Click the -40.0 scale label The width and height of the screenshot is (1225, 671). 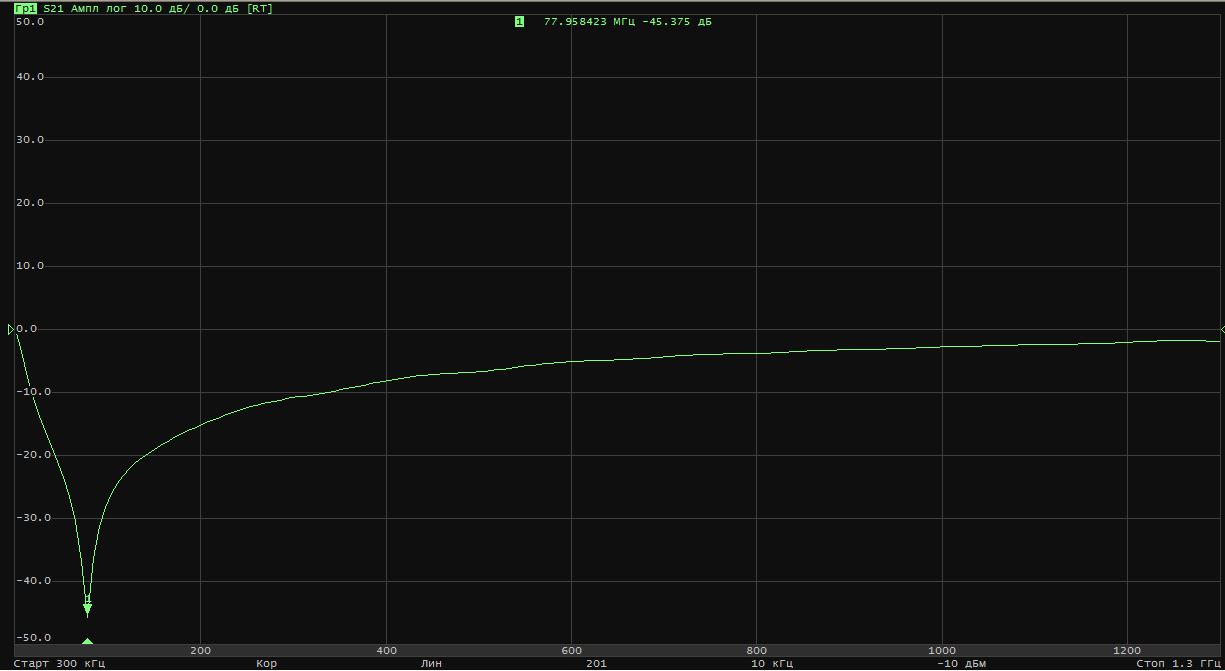coord(33,581)
